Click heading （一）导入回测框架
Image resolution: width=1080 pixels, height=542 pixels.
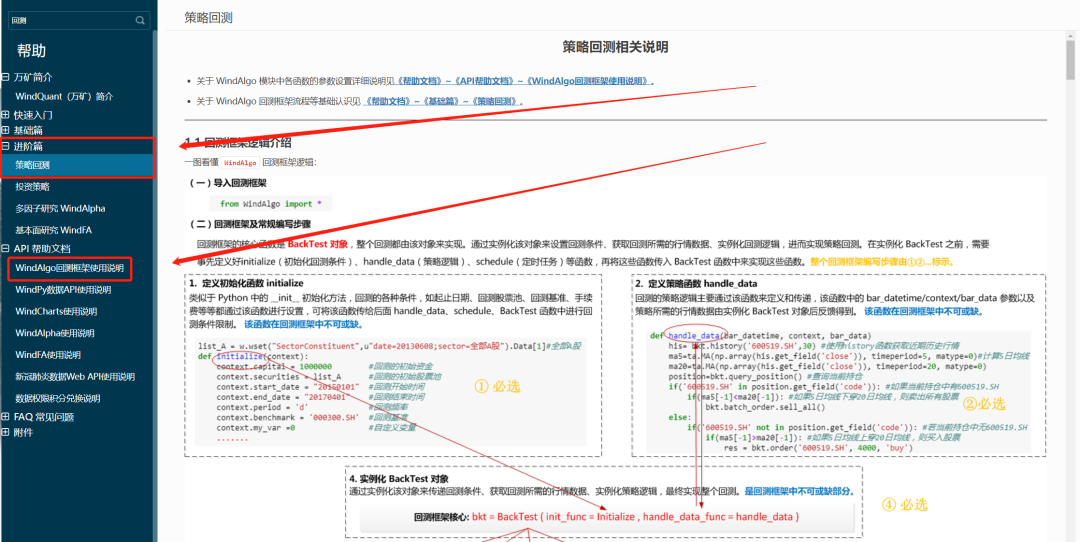pyautogui.click(x=228, y=184)
